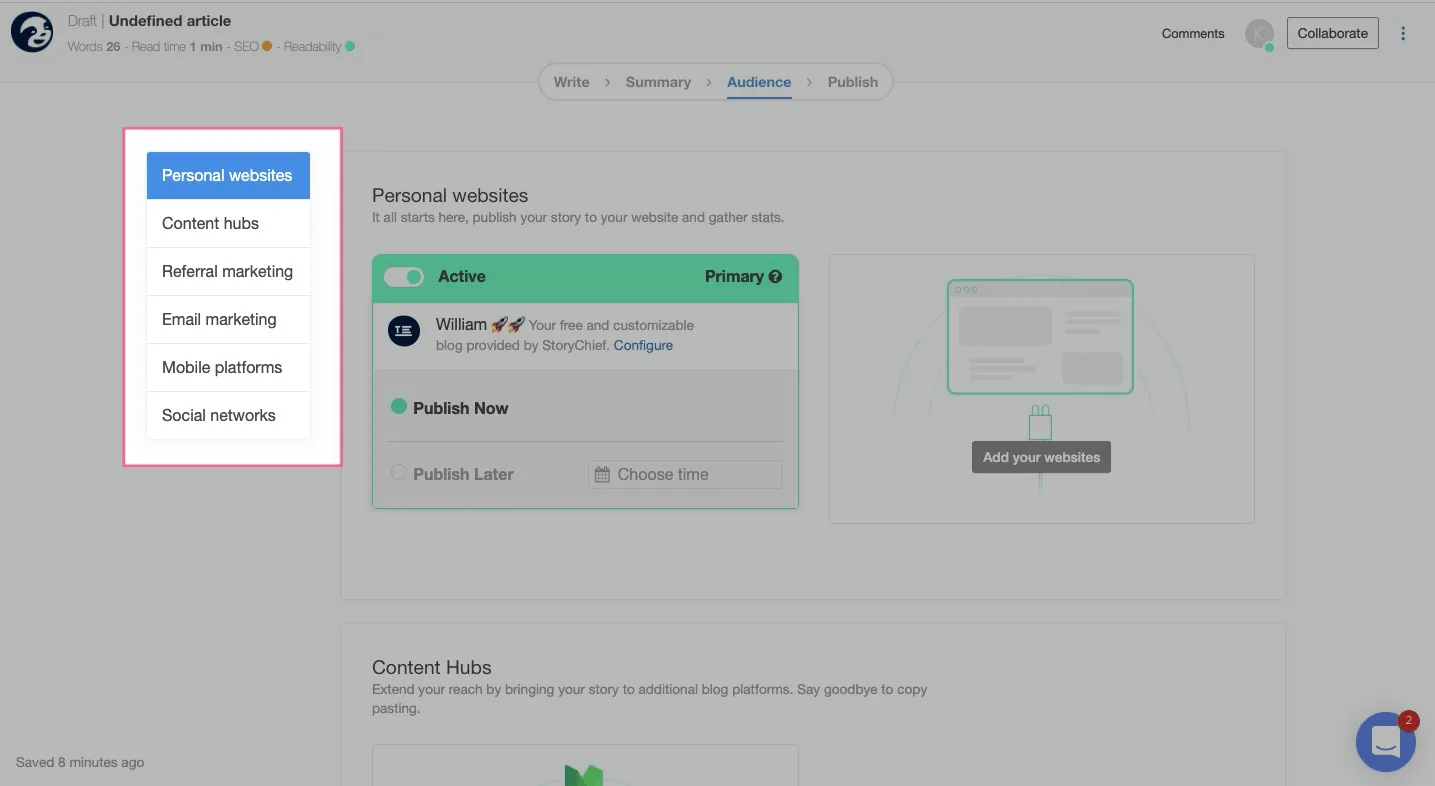1435x786 pixels.
Task: Open the chat support bubble
Action: [x=1385, y=741]
